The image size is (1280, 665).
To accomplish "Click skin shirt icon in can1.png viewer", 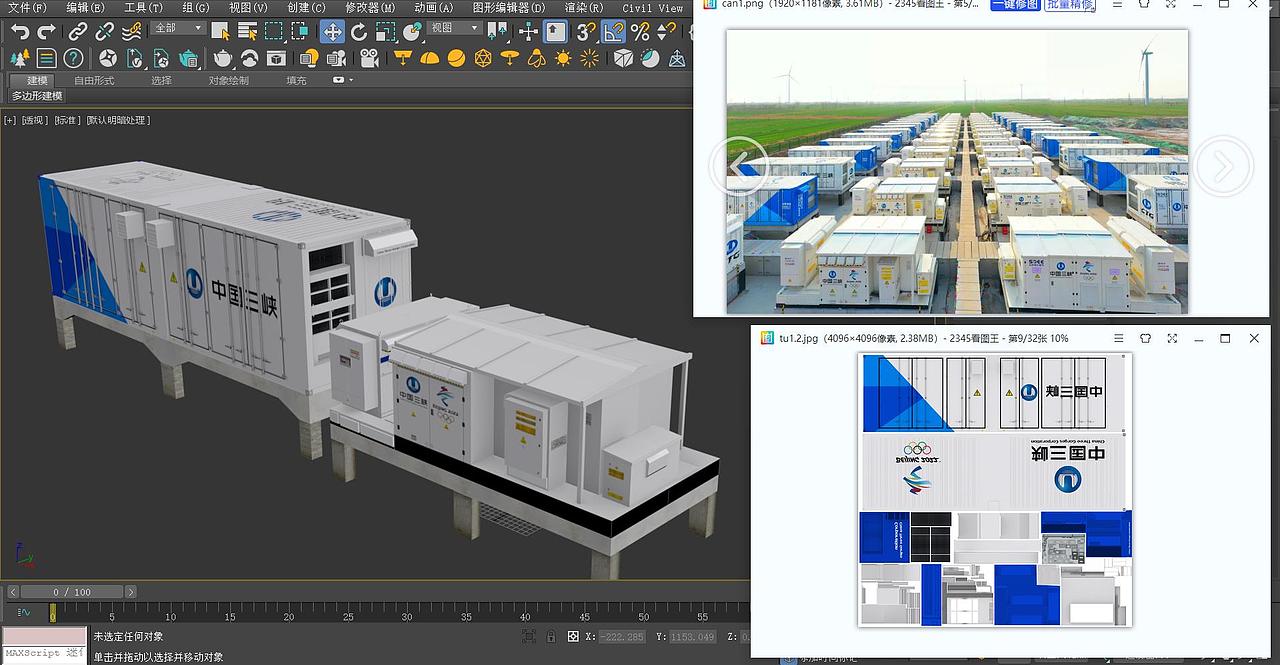I will tap(1145, 4).
